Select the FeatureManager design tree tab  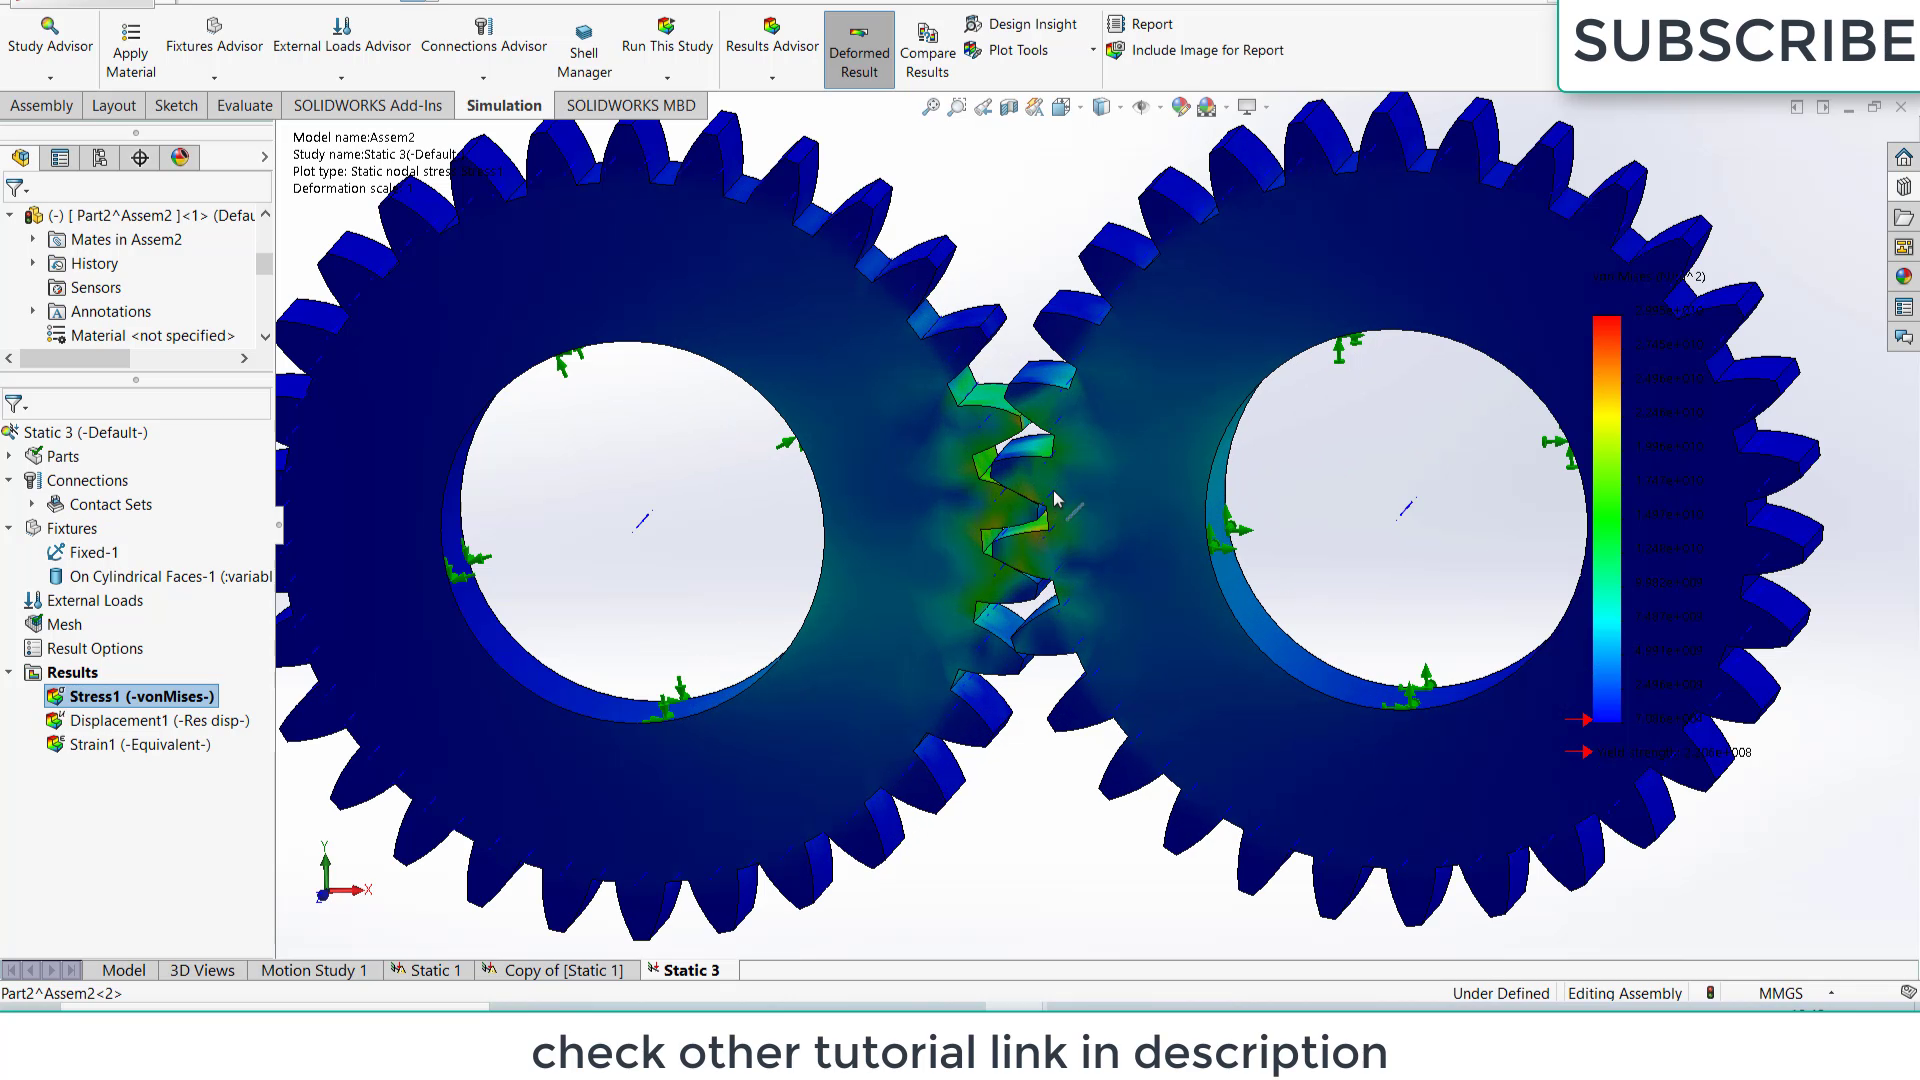20,157
